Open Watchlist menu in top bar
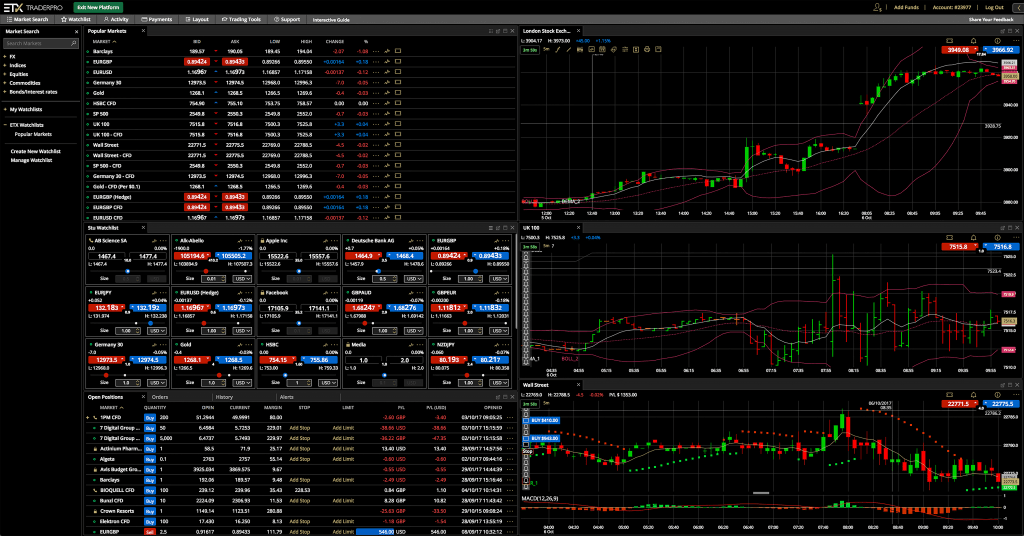 tap(76, 19)
